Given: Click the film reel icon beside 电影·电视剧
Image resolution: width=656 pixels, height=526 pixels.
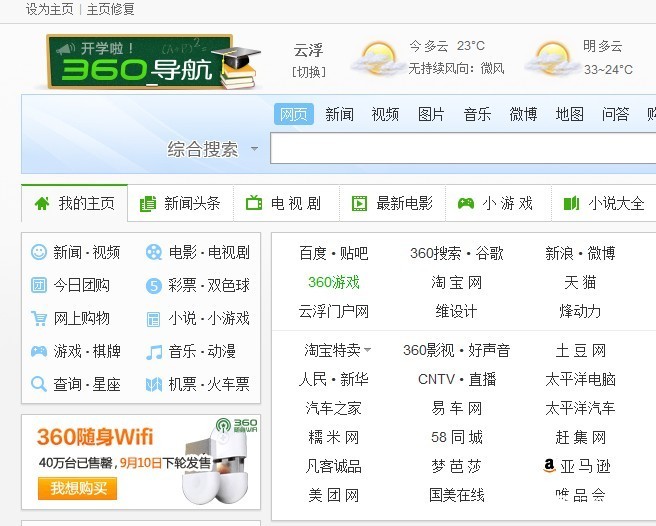Looking at the screenshot, I should (154, 252).
